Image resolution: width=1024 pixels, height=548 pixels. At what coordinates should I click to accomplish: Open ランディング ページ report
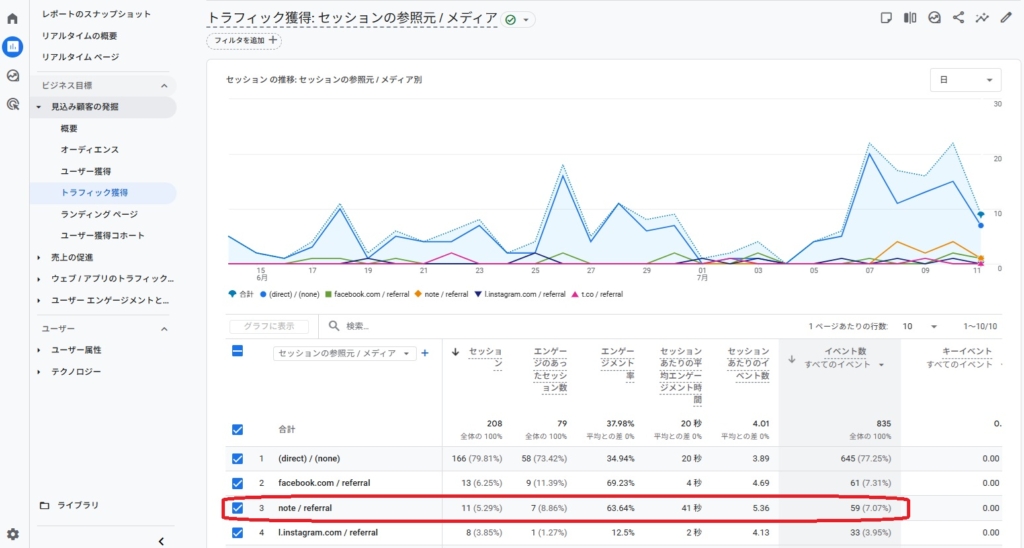click(x=99, y=214)
